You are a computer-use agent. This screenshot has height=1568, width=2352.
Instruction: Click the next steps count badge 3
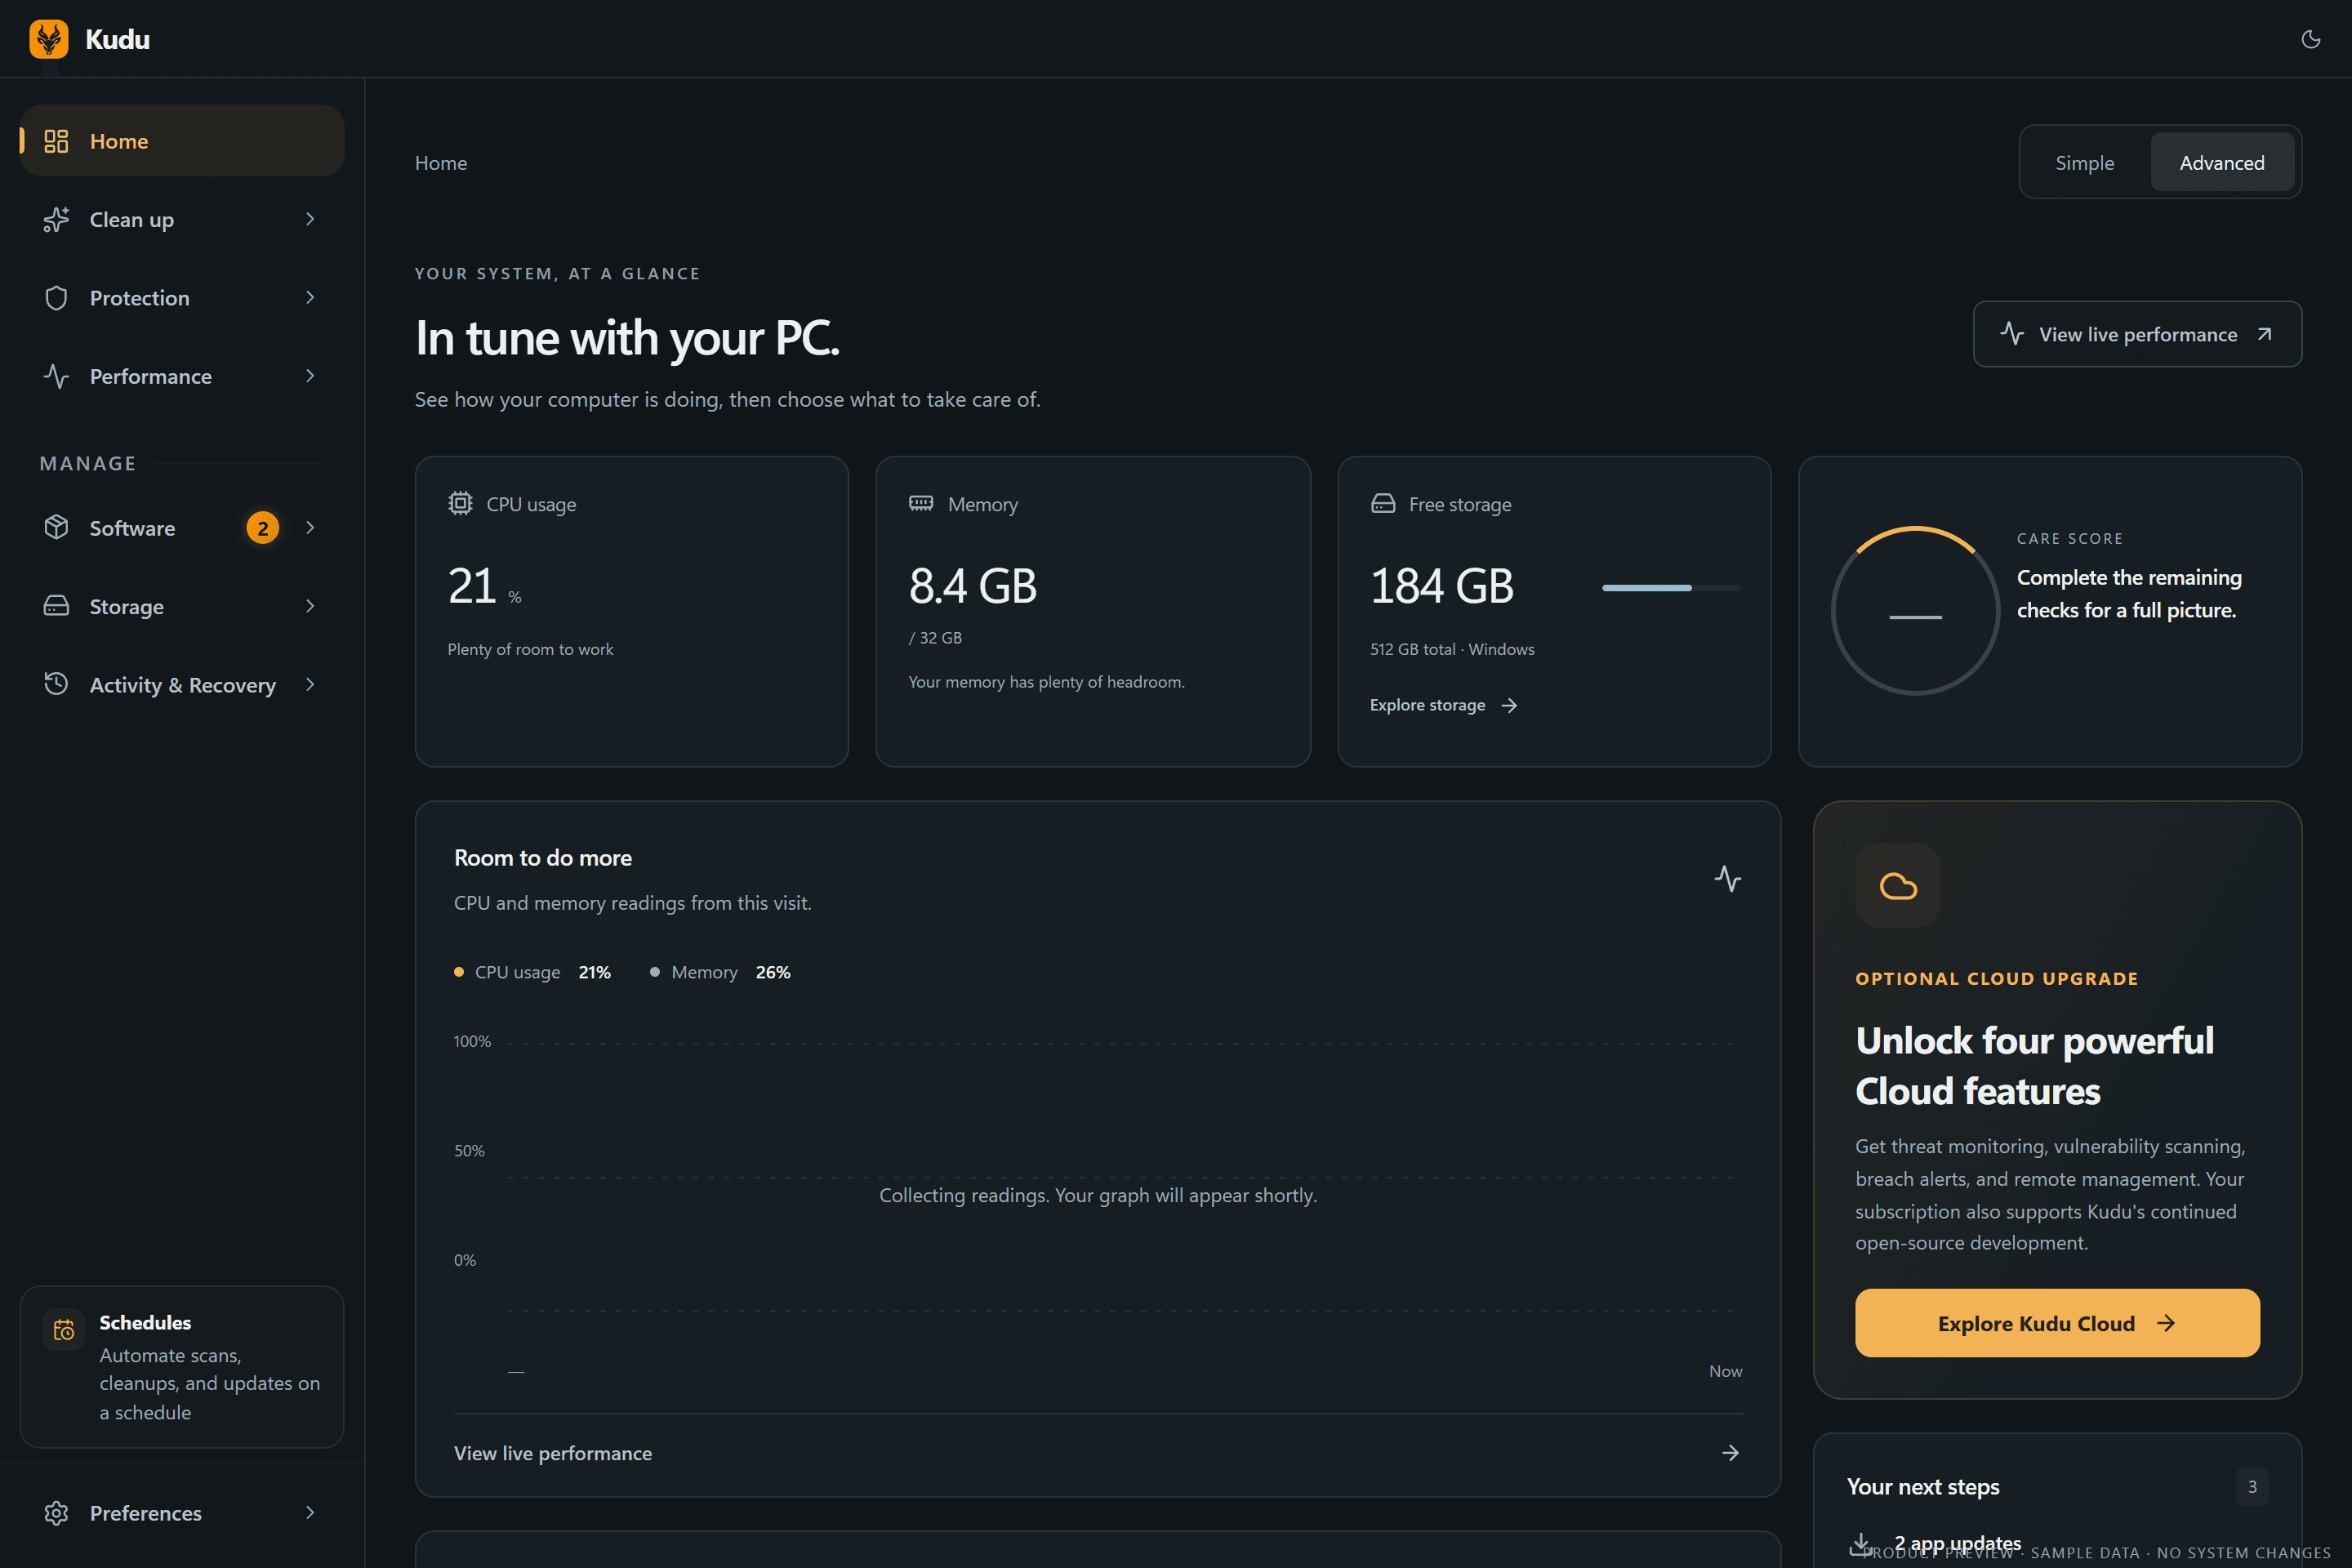click(x=2252, y=1486)
